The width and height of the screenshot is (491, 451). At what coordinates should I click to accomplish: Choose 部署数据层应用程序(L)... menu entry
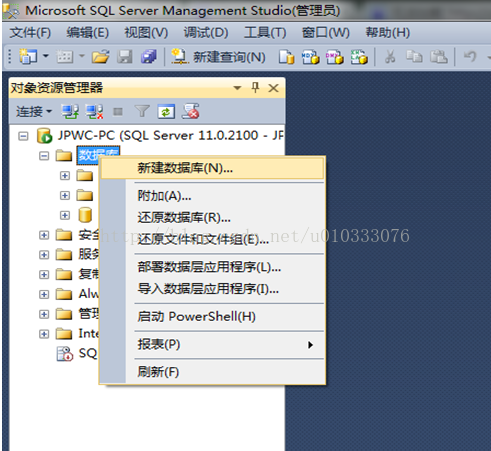click(212, 267)
